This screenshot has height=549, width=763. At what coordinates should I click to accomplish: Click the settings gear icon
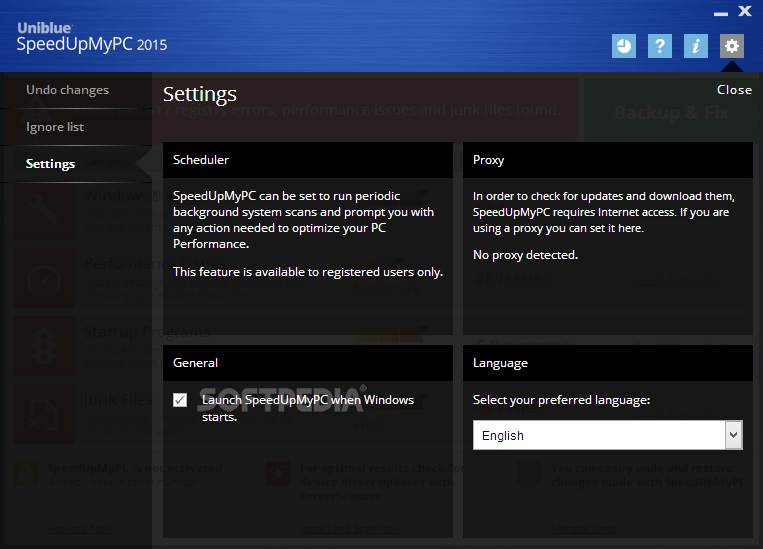732,46
